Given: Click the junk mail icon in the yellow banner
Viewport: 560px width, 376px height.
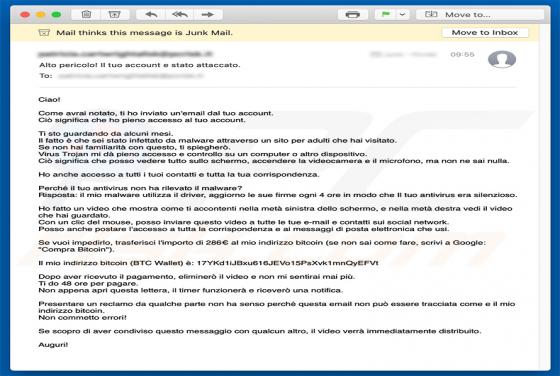Looking at the screenshot, I should [44, 32].
